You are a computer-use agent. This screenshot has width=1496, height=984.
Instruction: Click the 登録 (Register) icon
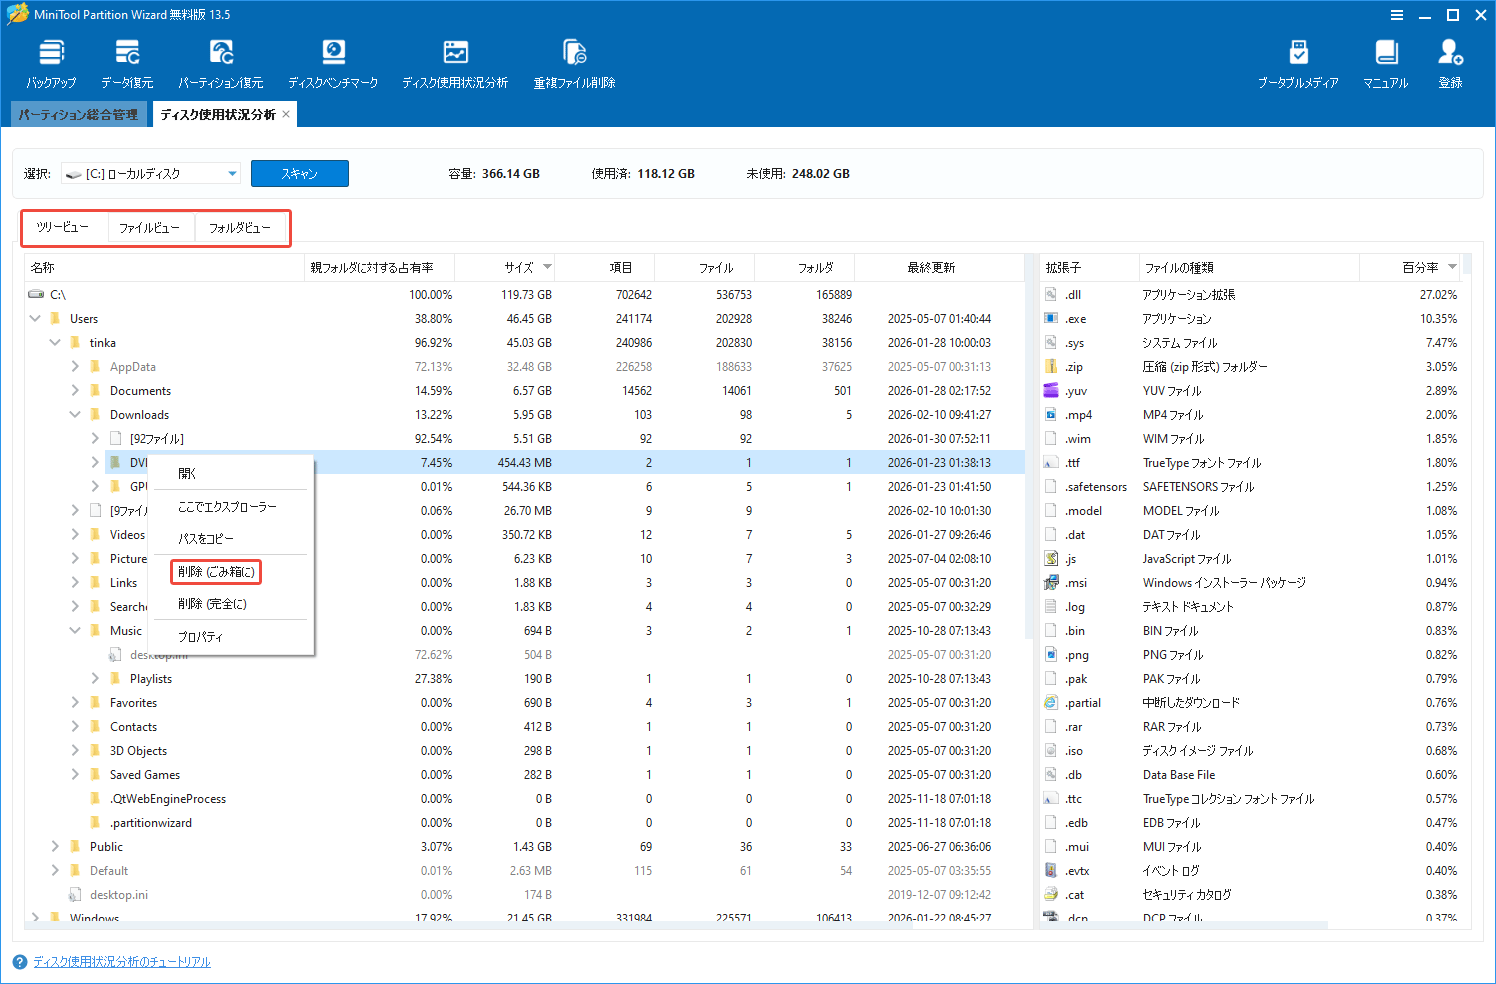pos(1450,62)
